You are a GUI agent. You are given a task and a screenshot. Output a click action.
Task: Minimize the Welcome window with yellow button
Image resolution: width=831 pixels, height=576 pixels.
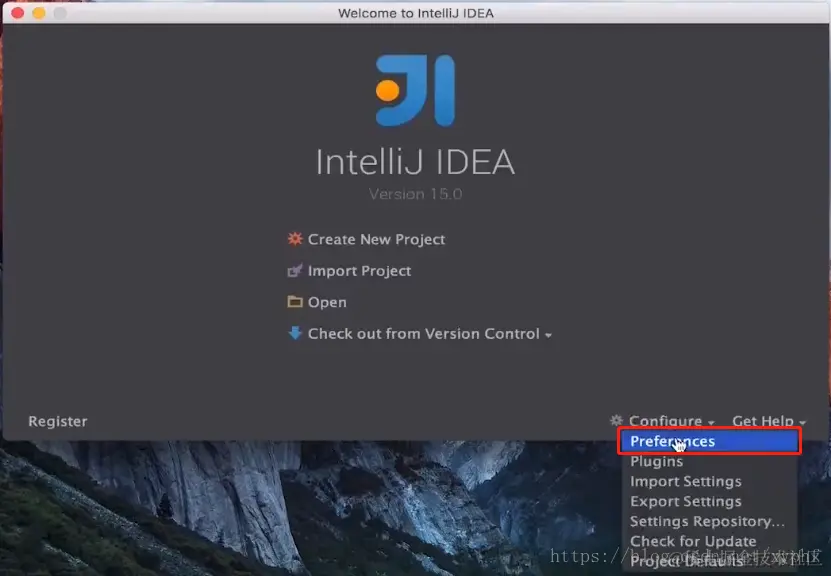39,13
